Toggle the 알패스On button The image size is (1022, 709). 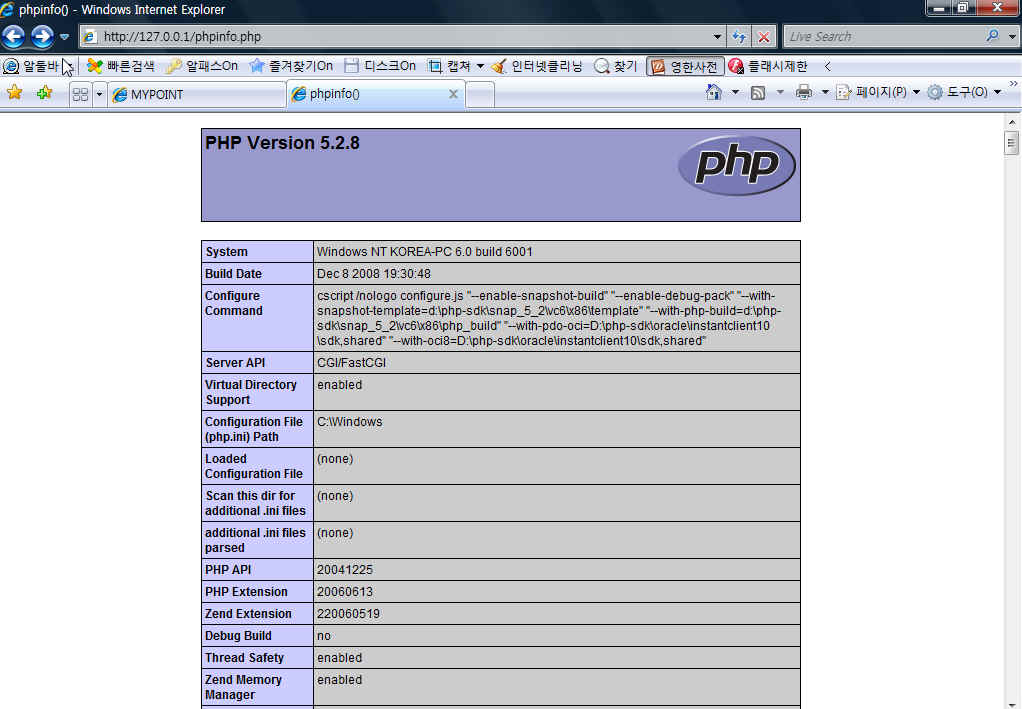click(x=202, y=66)
